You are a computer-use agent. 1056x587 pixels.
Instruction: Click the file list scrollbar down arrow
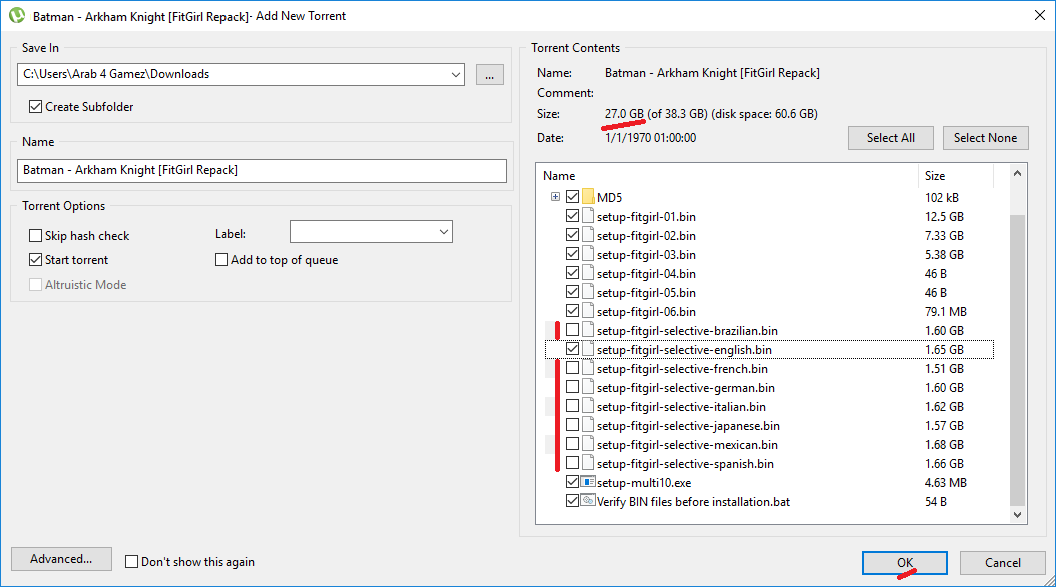tap(1017, 515)
